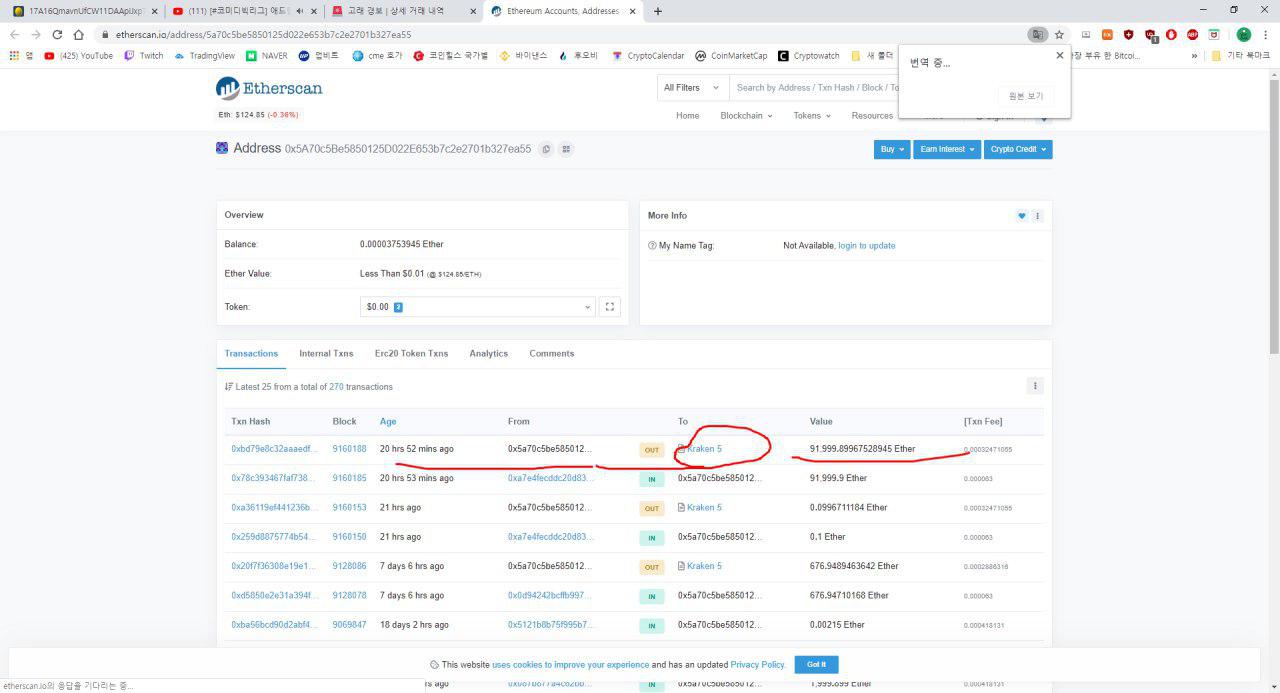Screen dimensions: 1280x693
Task: Expand the Tokens nav menu
Action: pyautogui.click(x=812, y=116)
